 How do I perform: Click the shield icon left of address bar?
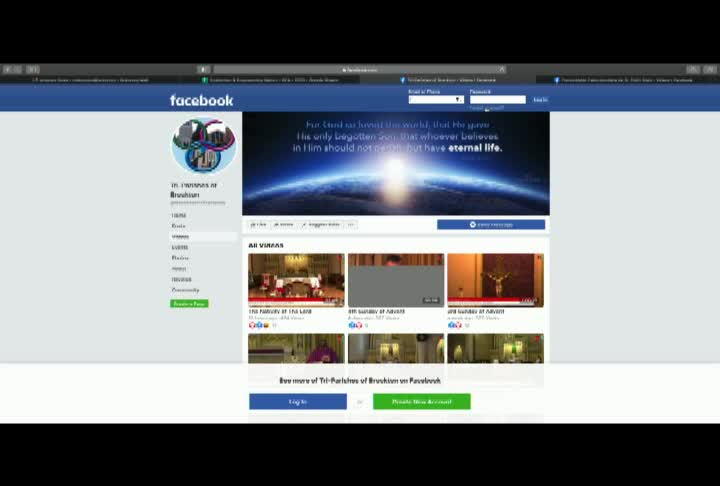click(203, 69)
